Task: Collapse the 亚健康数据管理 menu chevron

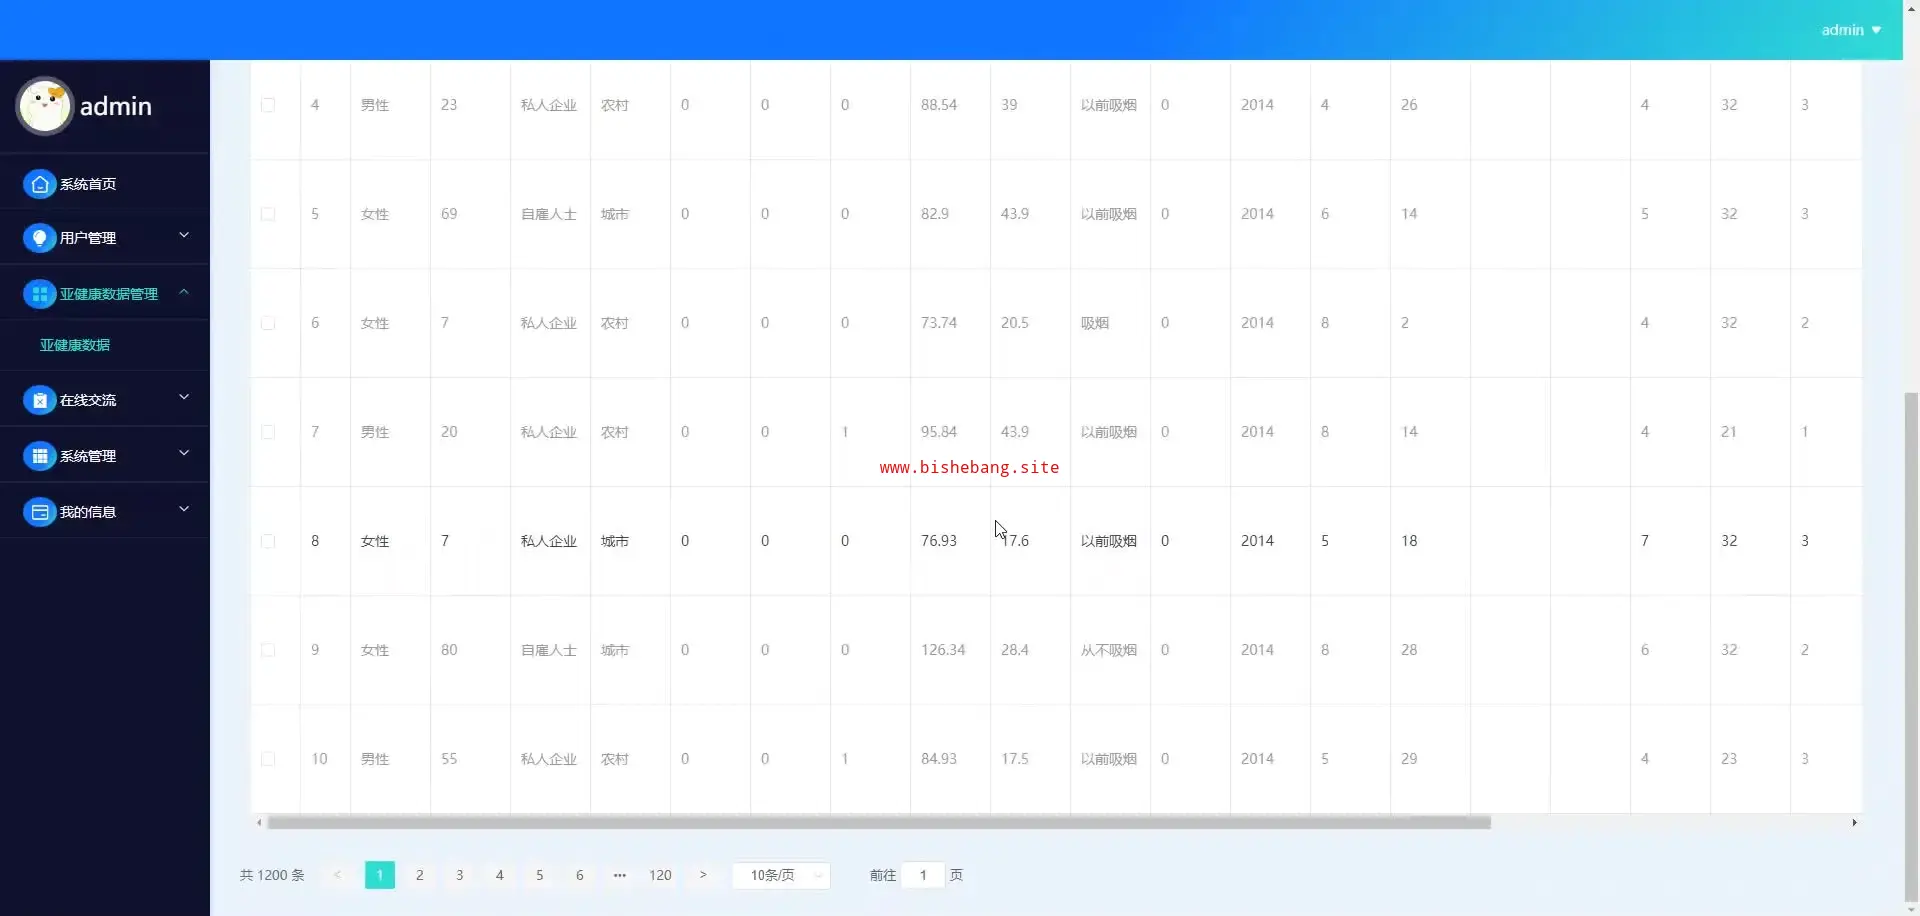Action: [184, 292]
